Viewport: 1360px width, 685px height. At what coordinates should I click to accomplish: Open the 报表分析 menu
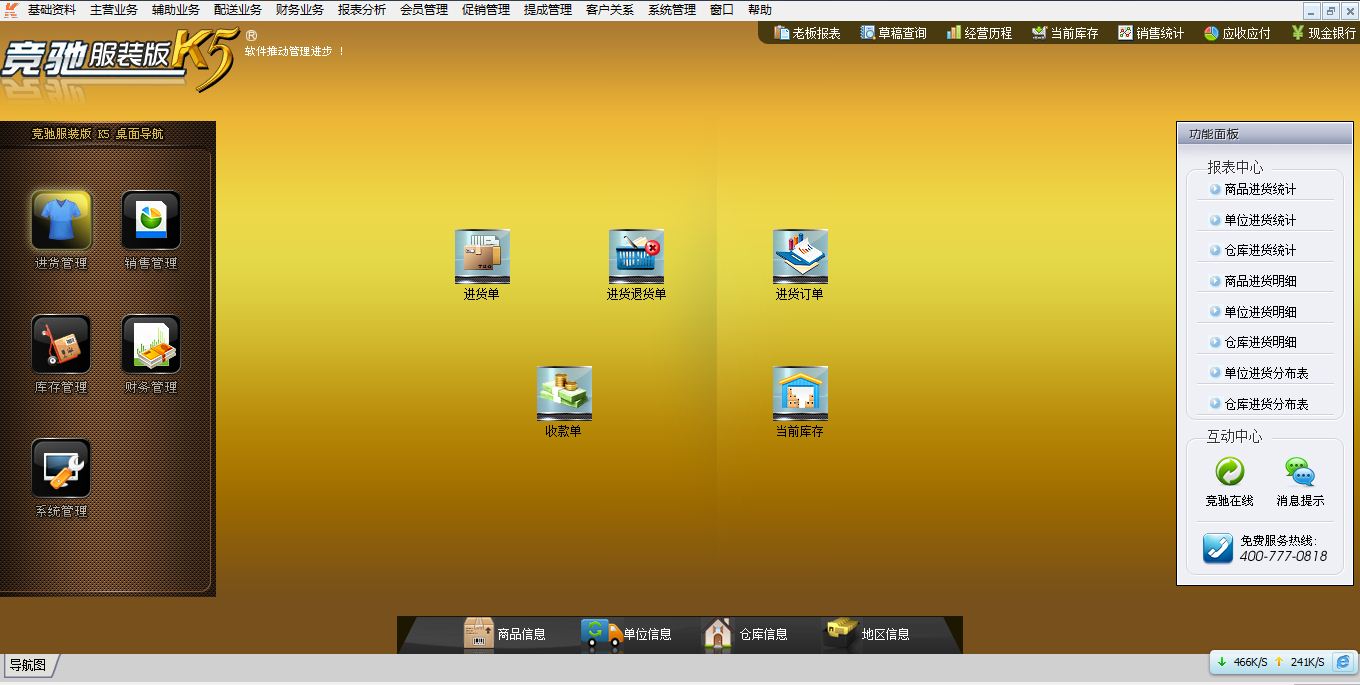[x=362, y=10]
